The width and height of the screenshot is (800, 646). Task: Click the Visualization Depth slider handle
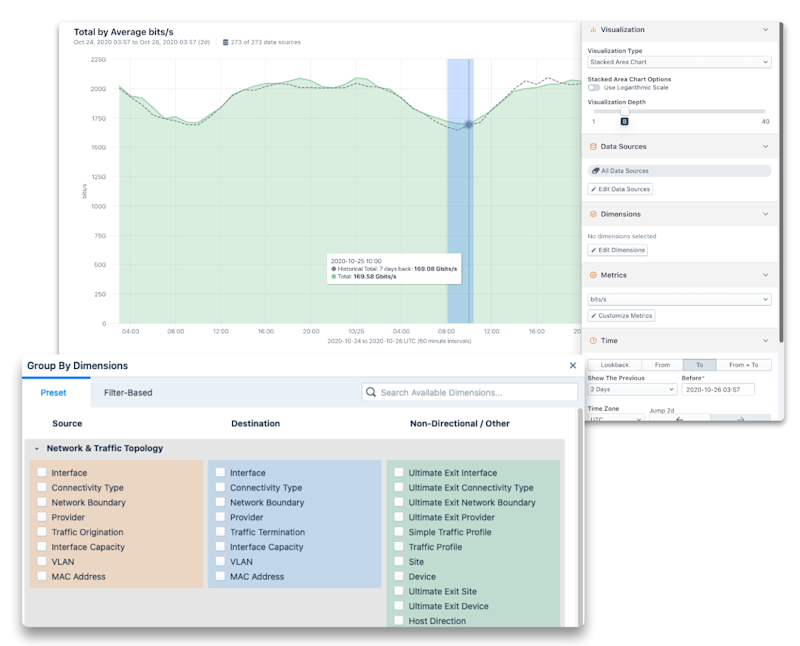point(624,112)
